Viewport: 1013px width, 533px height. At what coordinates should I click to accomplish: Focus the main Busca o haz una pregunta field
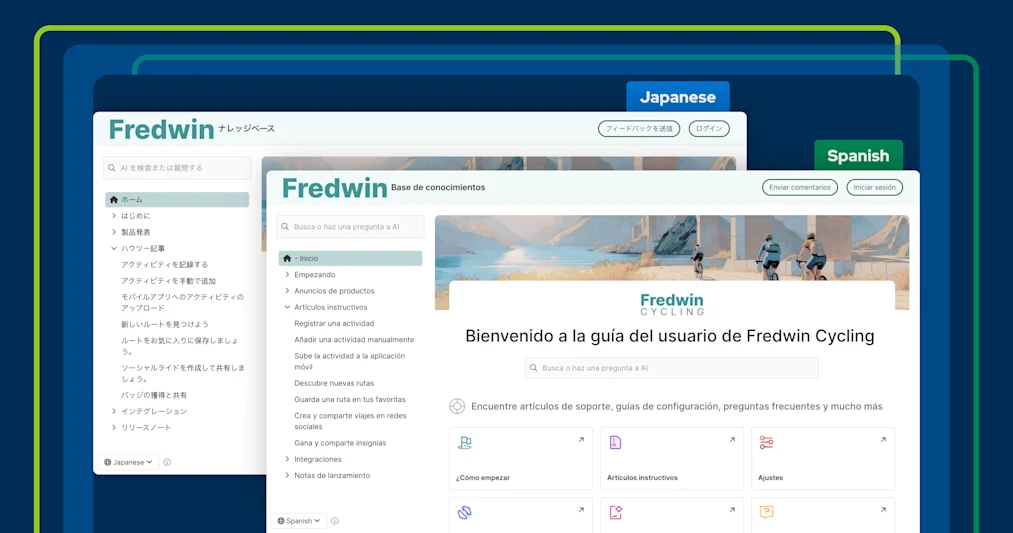tap(672, 368)
